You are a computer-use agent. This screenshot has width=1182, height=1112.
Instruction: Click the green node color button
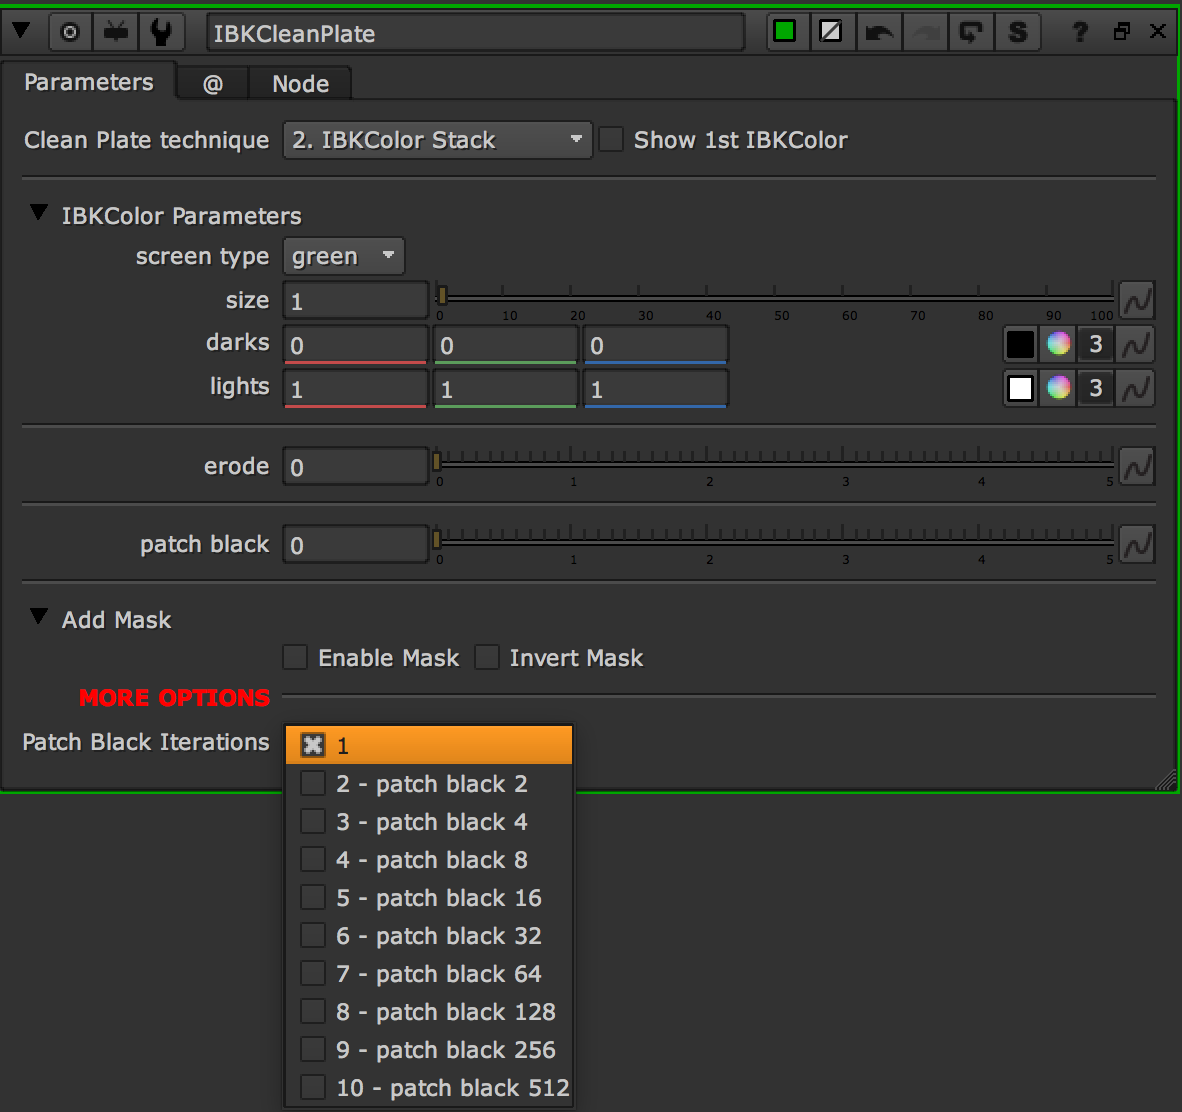tap(785, 32)
